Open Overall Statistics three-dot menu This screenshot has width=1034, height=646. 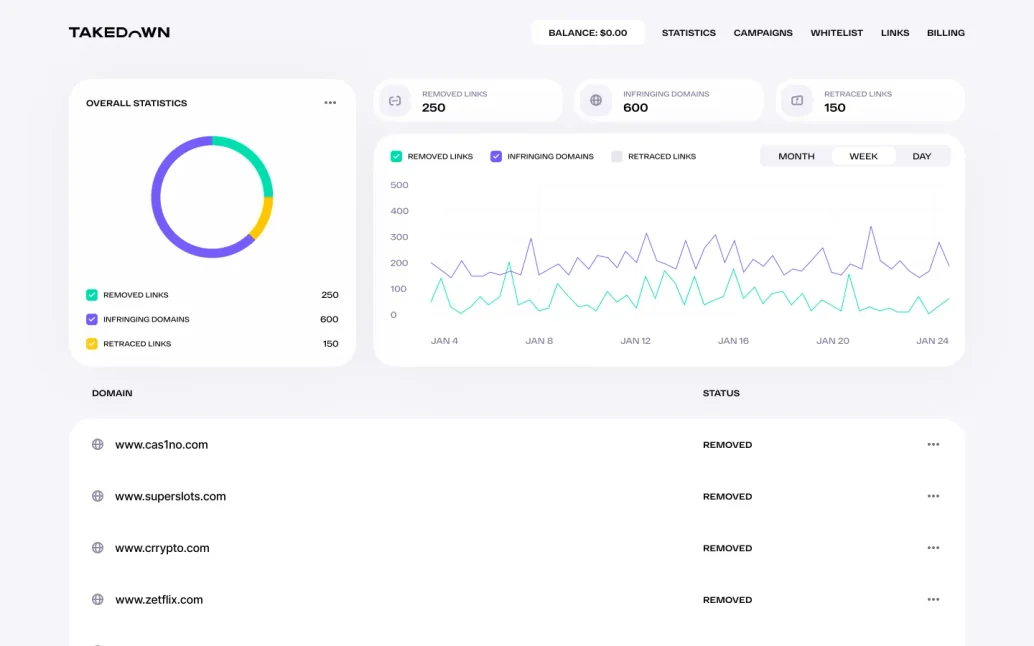(330, 103)
